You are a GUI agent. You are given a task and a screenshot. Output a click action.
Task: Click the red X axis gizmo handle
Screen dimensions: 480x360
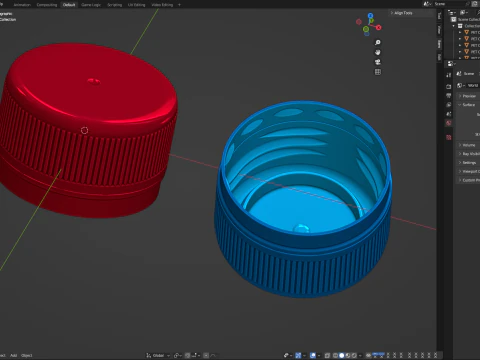point(379,27)
